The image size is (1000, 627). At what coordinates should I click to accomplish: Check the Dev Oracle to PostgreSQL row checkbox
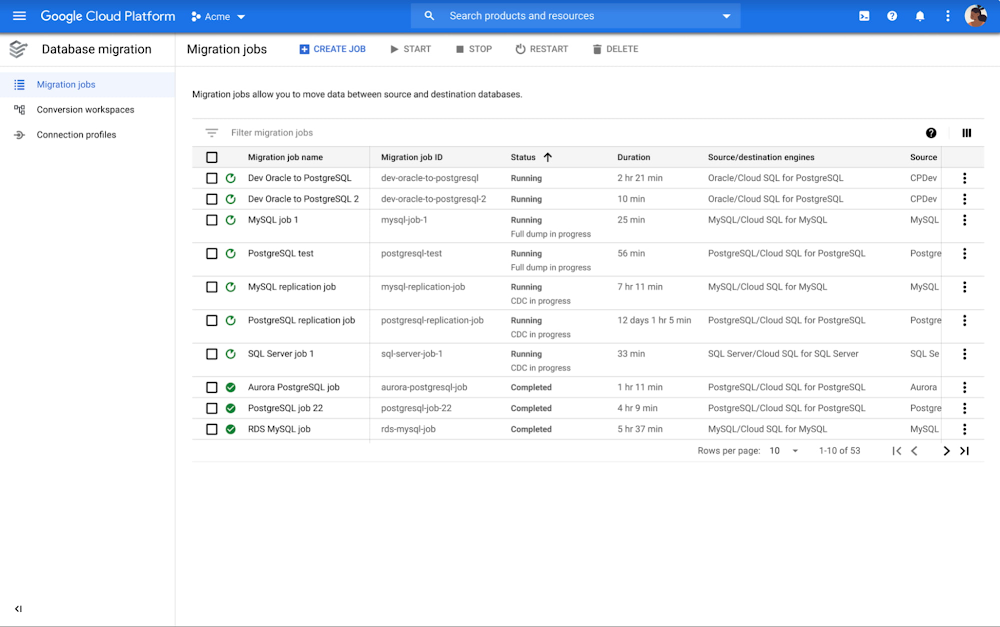point(212,178)
